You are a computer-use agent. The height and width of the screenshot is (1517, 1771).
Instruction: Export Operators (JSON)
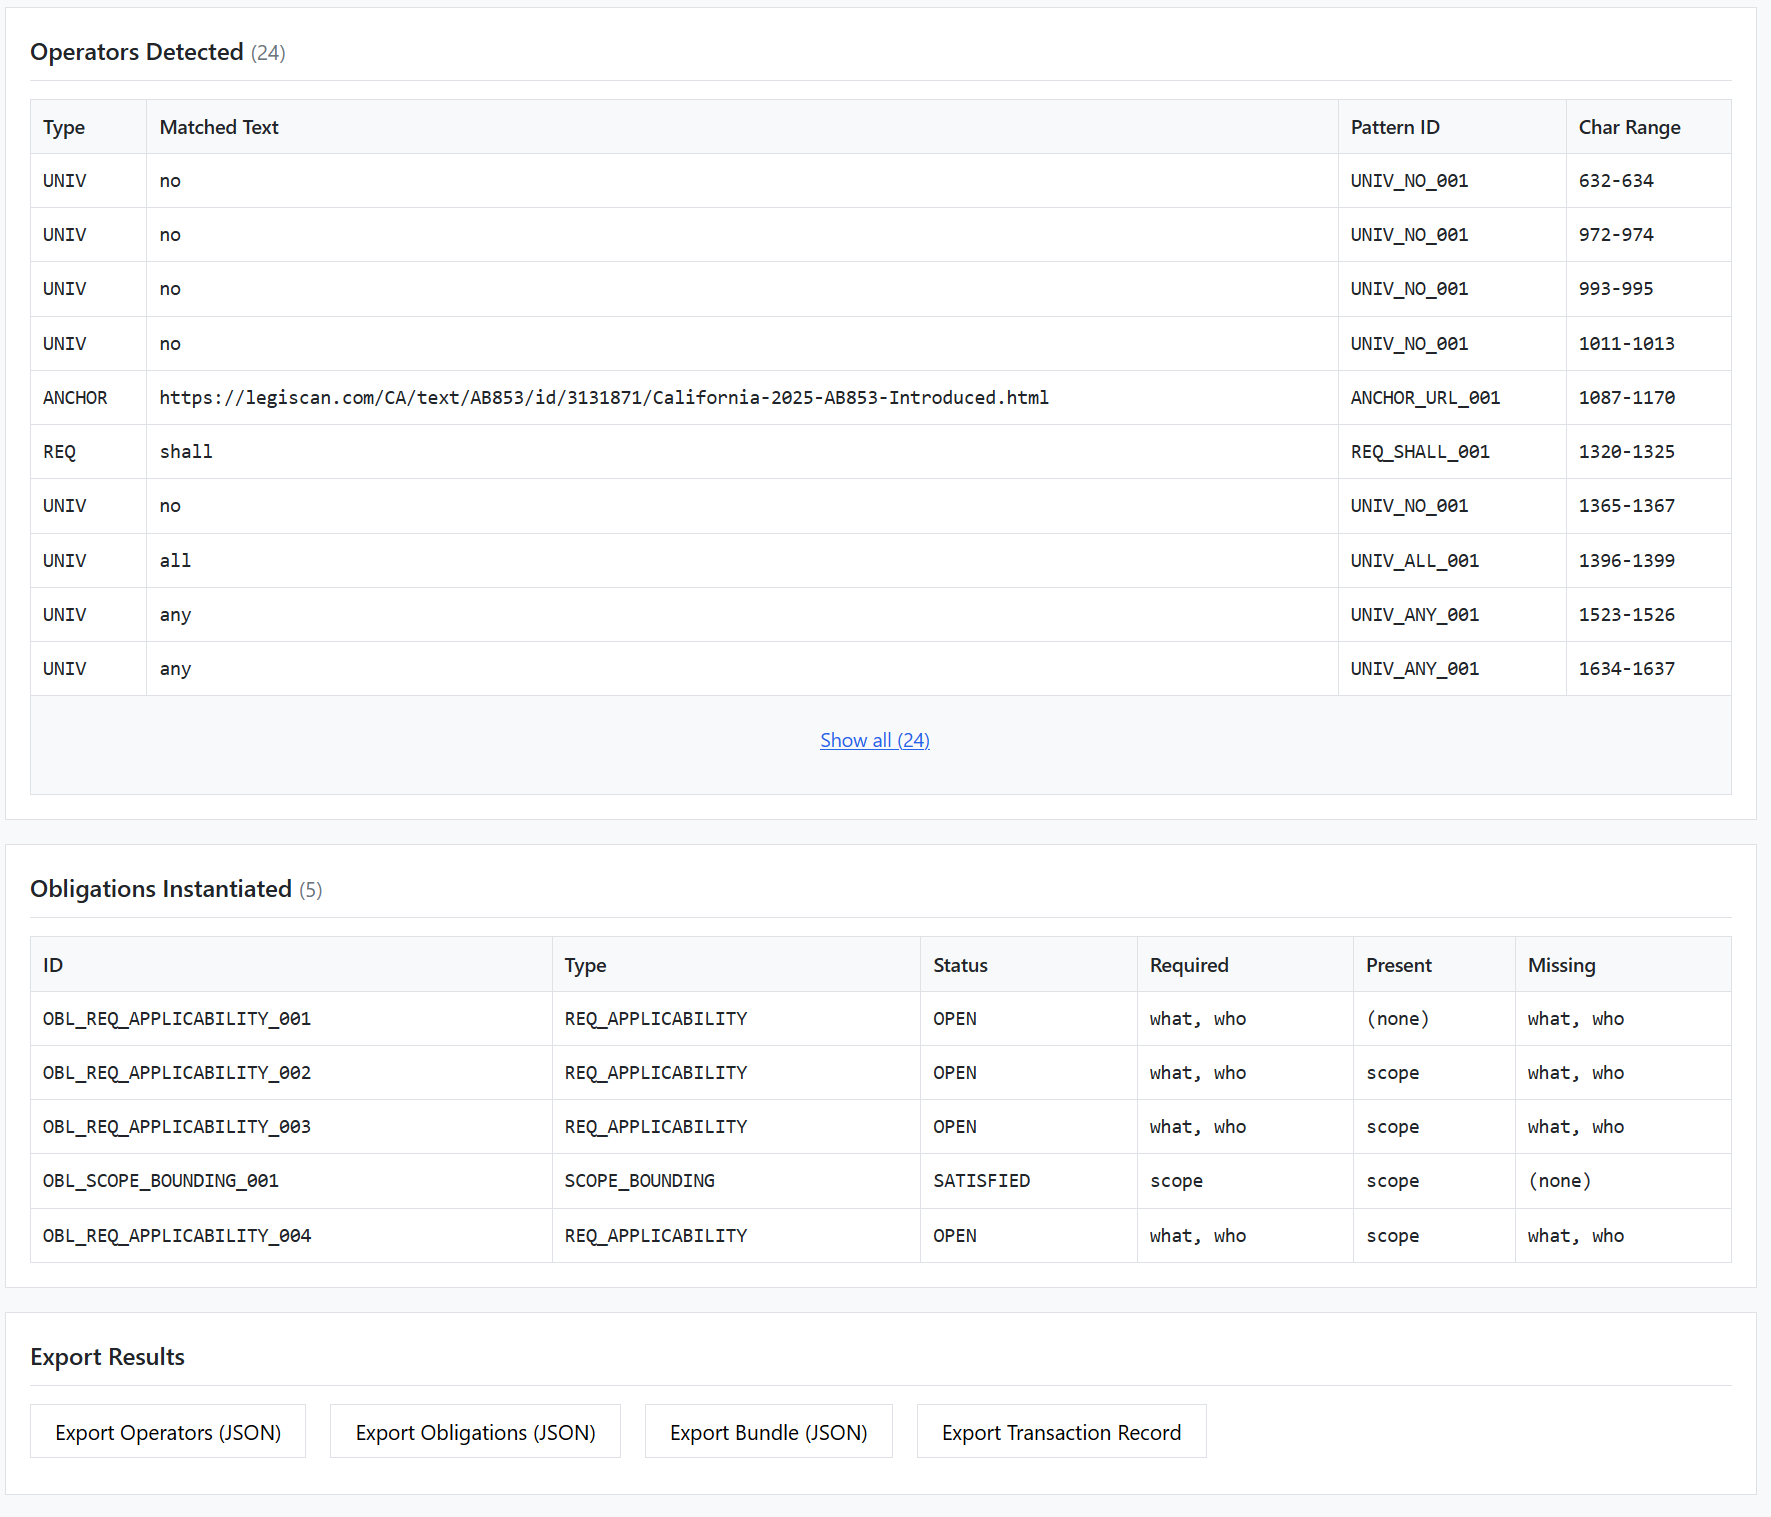click(x=167, y=1431)
